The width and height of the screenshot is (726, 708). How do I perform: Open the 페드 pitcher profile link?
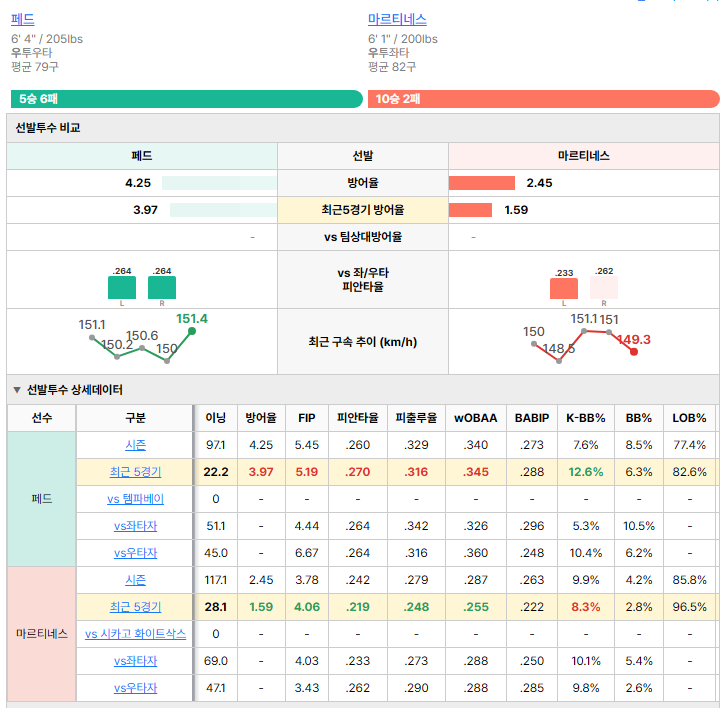click(x=23, y=19)
